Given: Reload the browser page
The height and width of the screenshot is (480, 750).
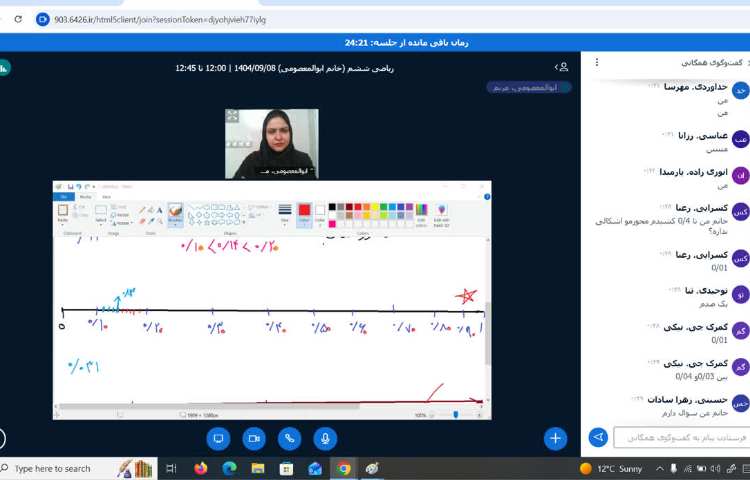Looking at the screenshot, I should pos(18,20).
